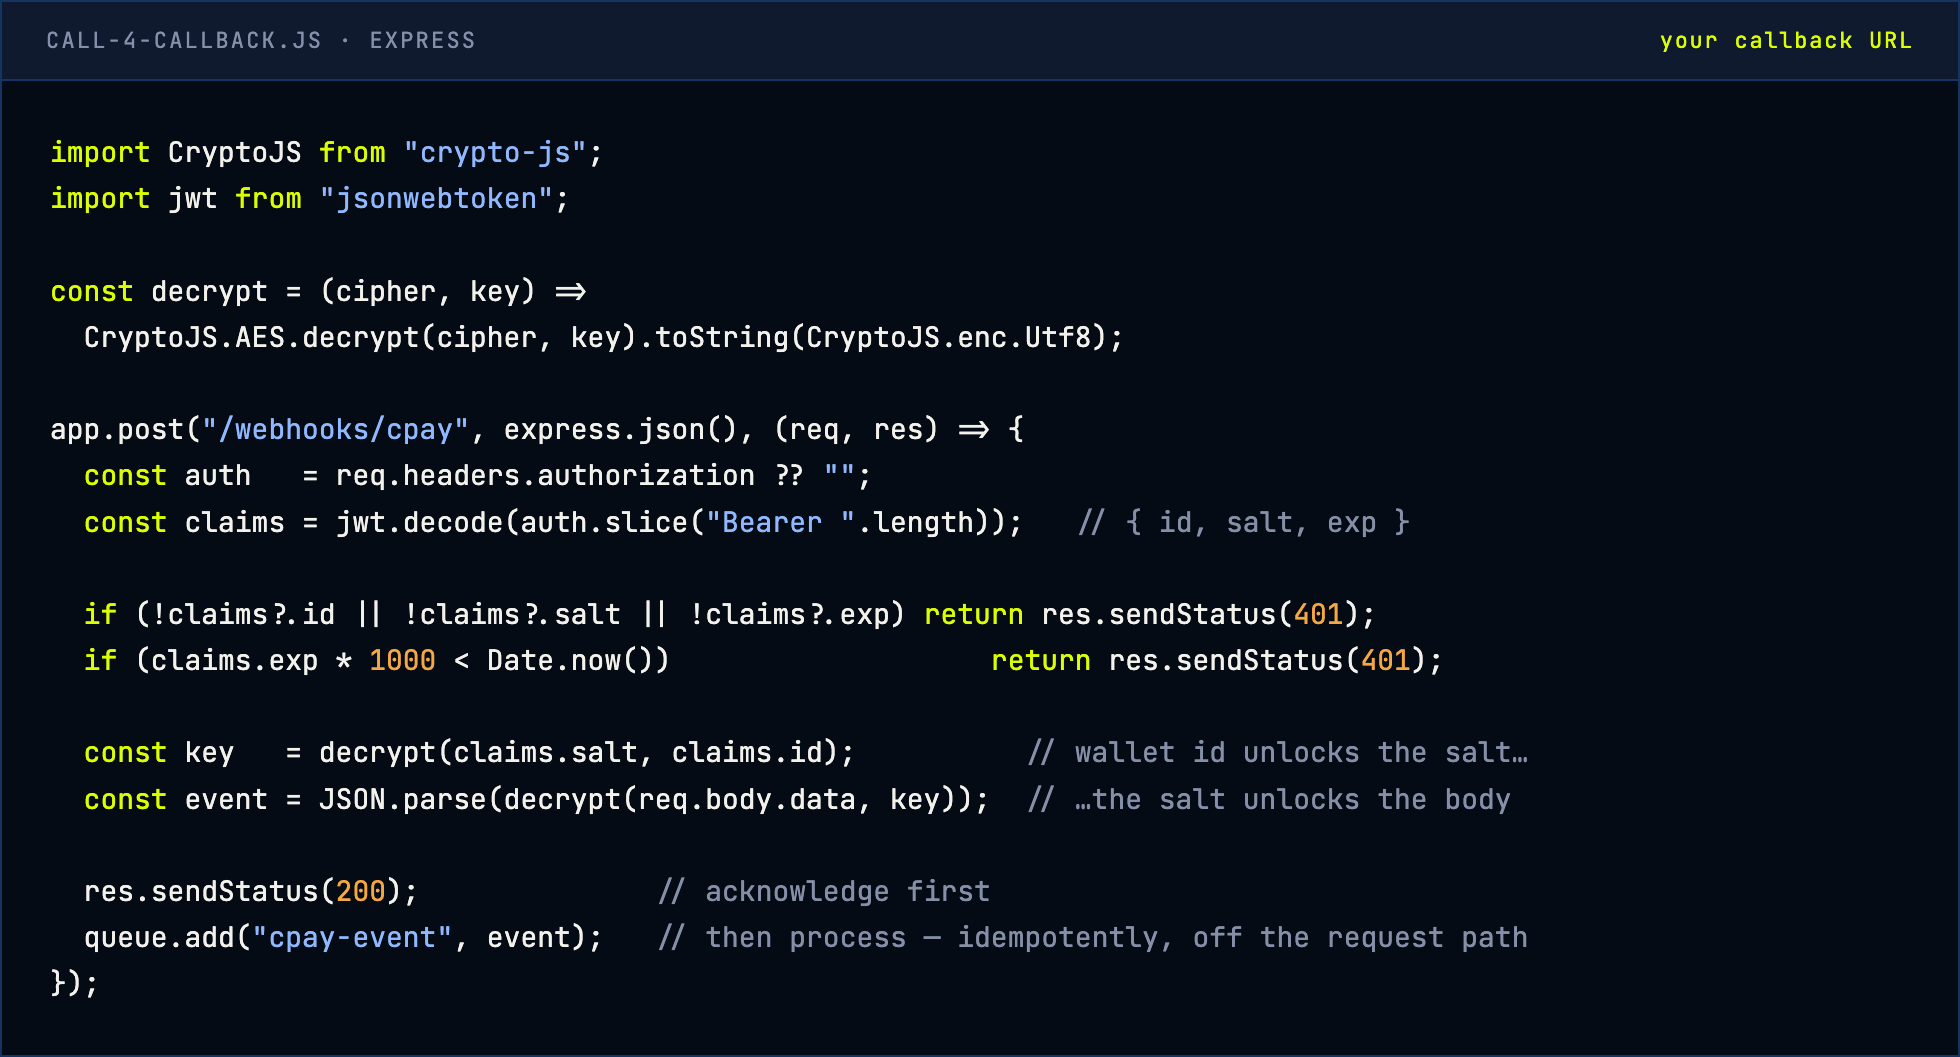Click the number 1000 in expiry check
Image resolution: width=1960 pixels, height=1057 pixels.
[402, 661]
